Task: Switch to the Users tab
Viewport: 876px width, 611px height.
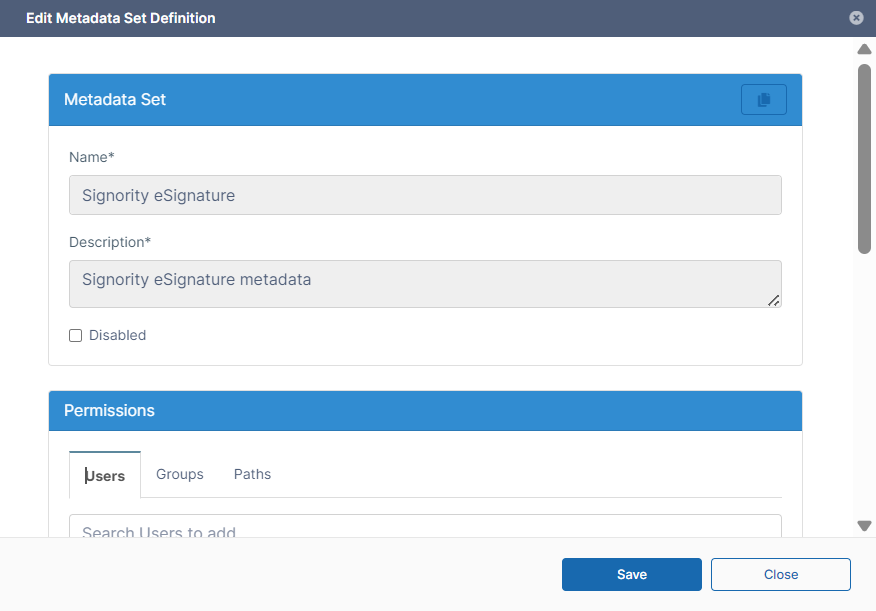Action: tap(105, 475)
